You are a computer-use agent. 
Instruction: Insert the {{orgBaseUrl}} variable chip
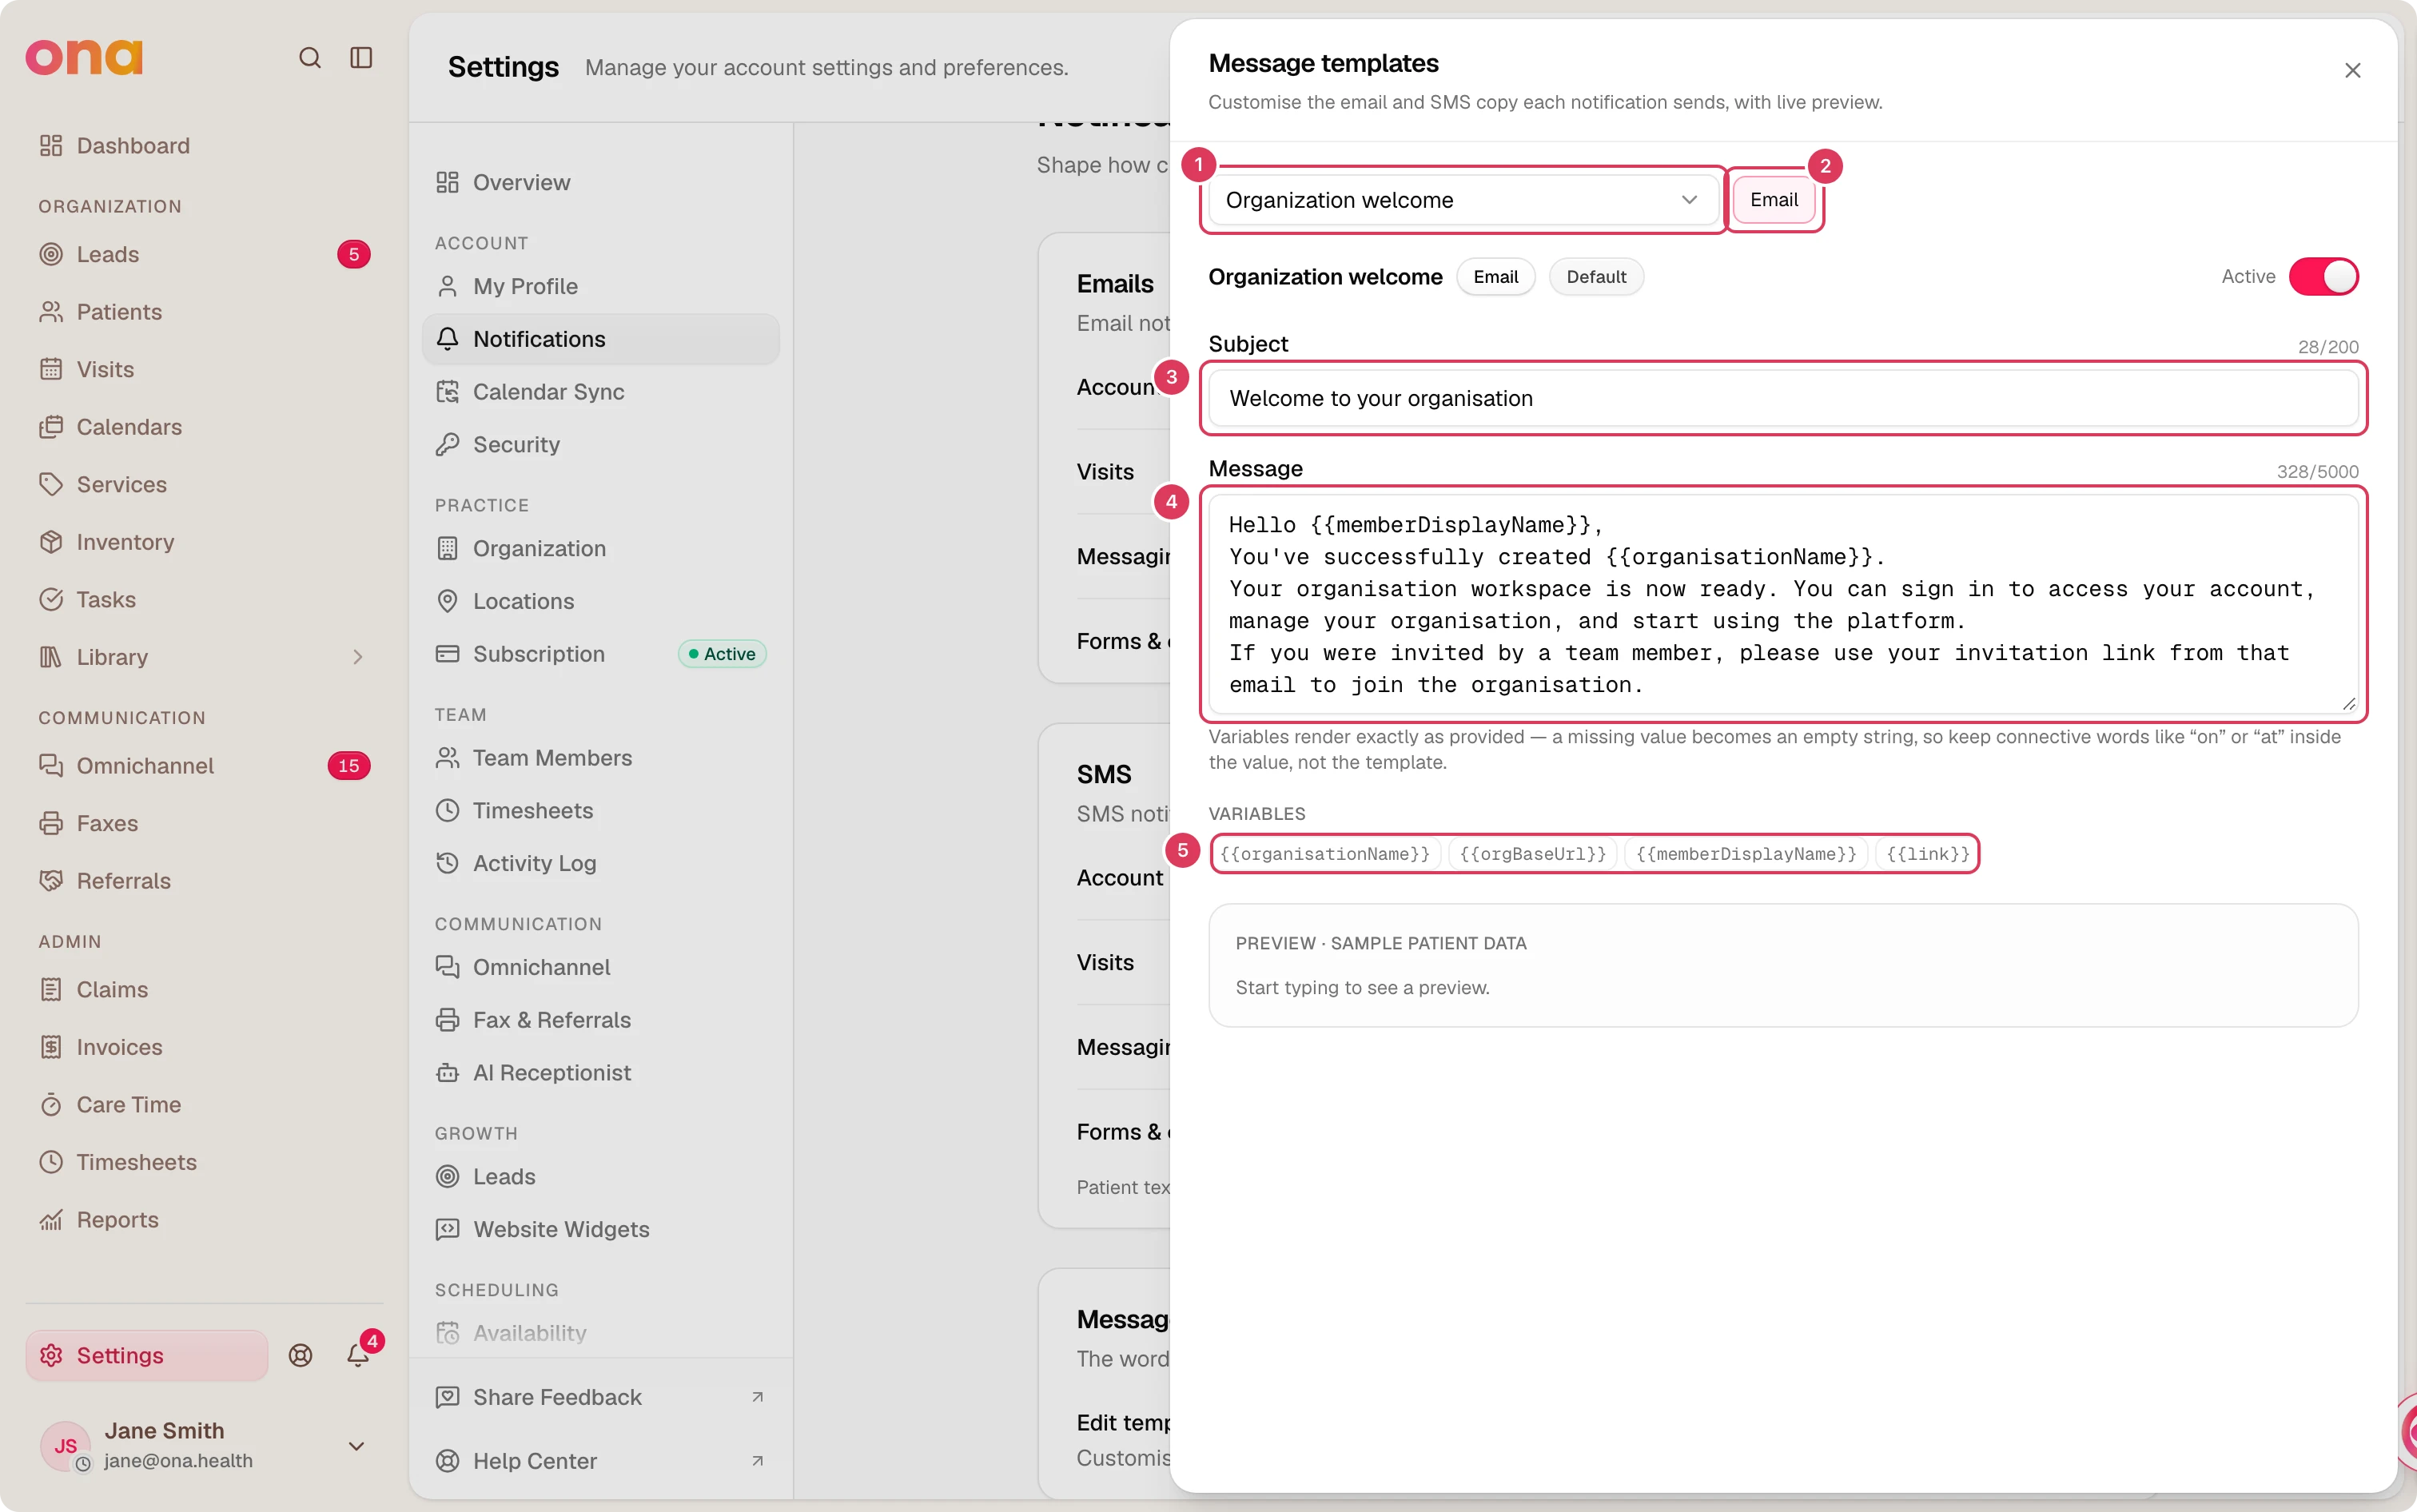tap(1533, 854)
